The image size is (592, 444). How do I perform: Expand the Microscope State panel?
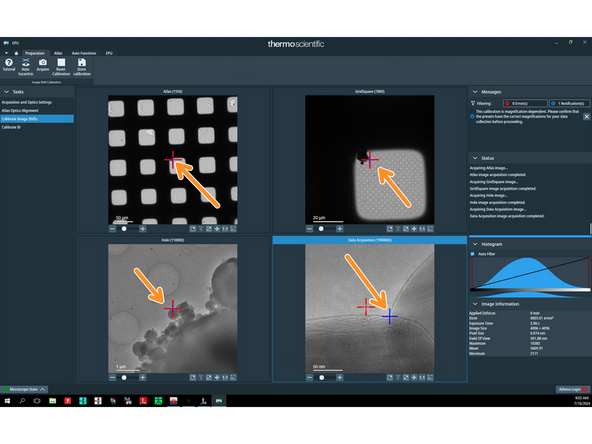24,389
